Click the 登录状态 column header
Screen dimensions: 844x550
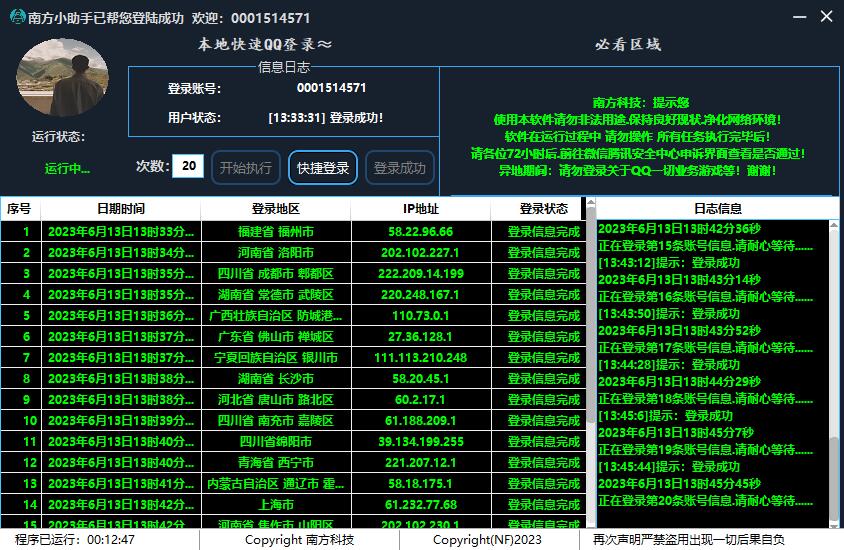pos(543,209)
